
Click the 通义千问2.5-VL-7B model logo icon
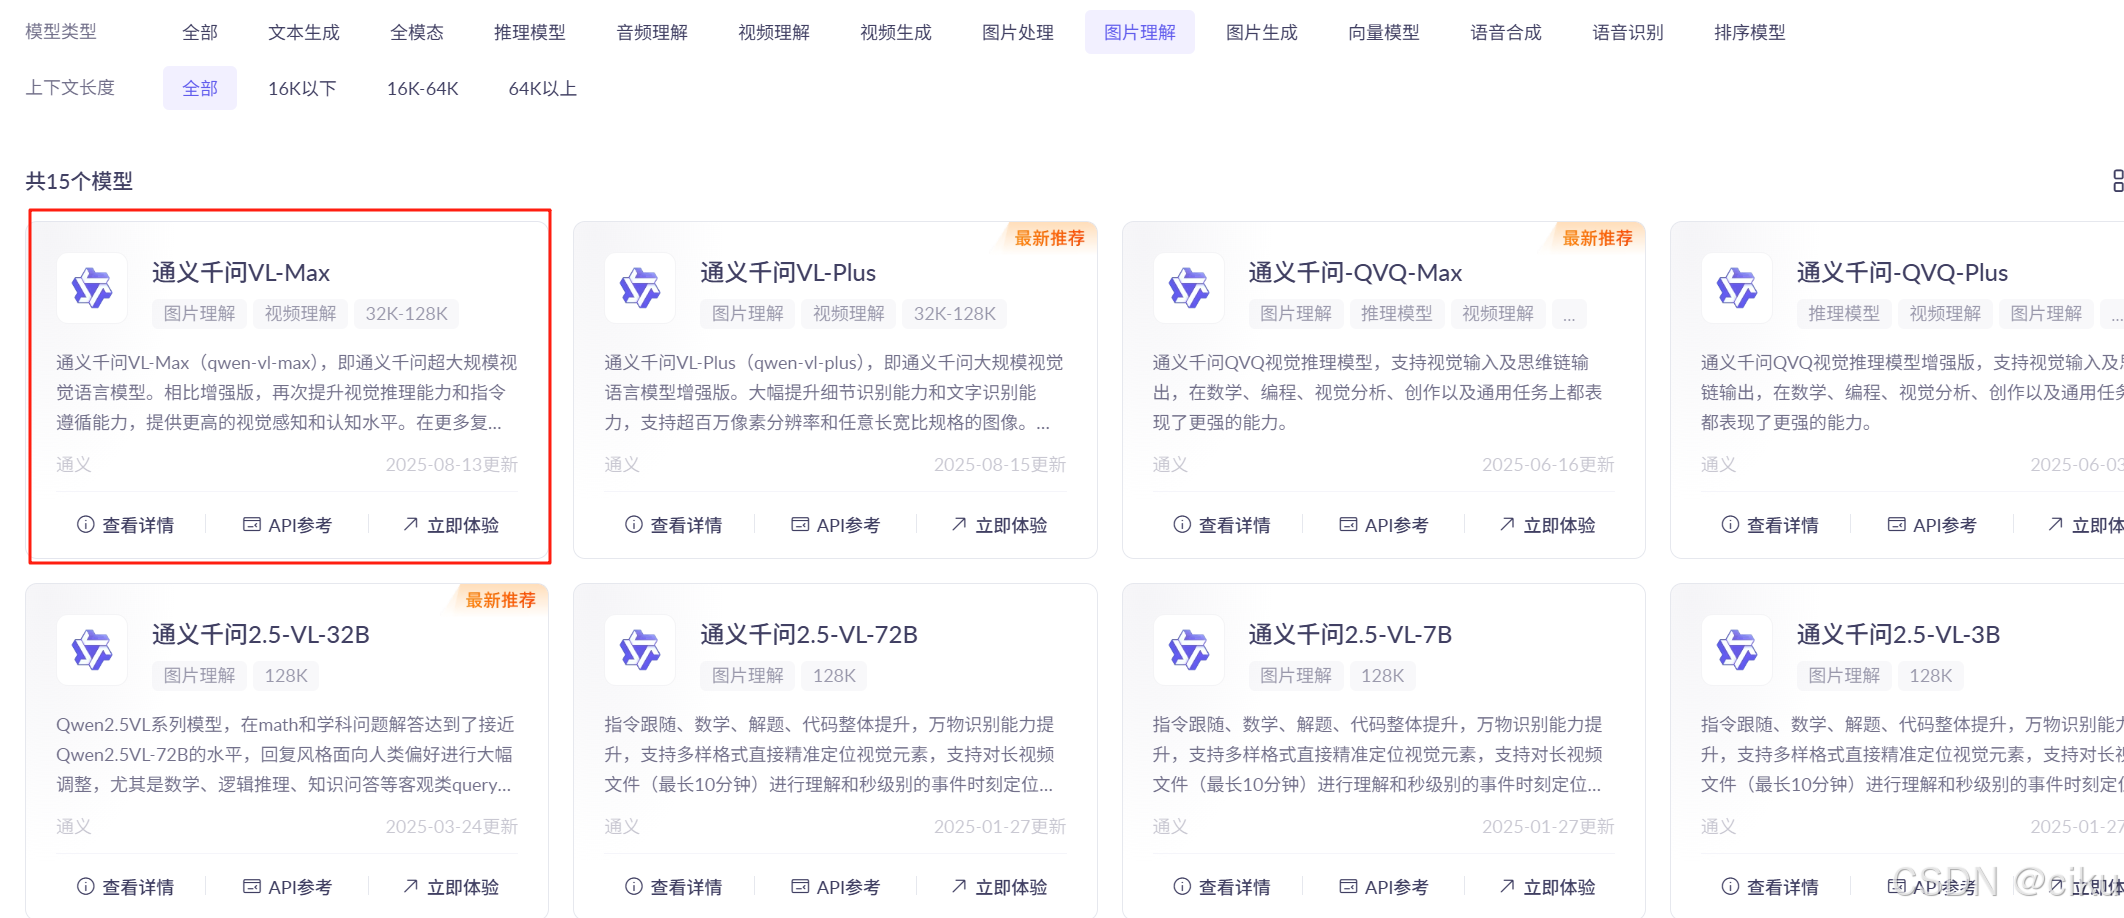(1189, 650)
